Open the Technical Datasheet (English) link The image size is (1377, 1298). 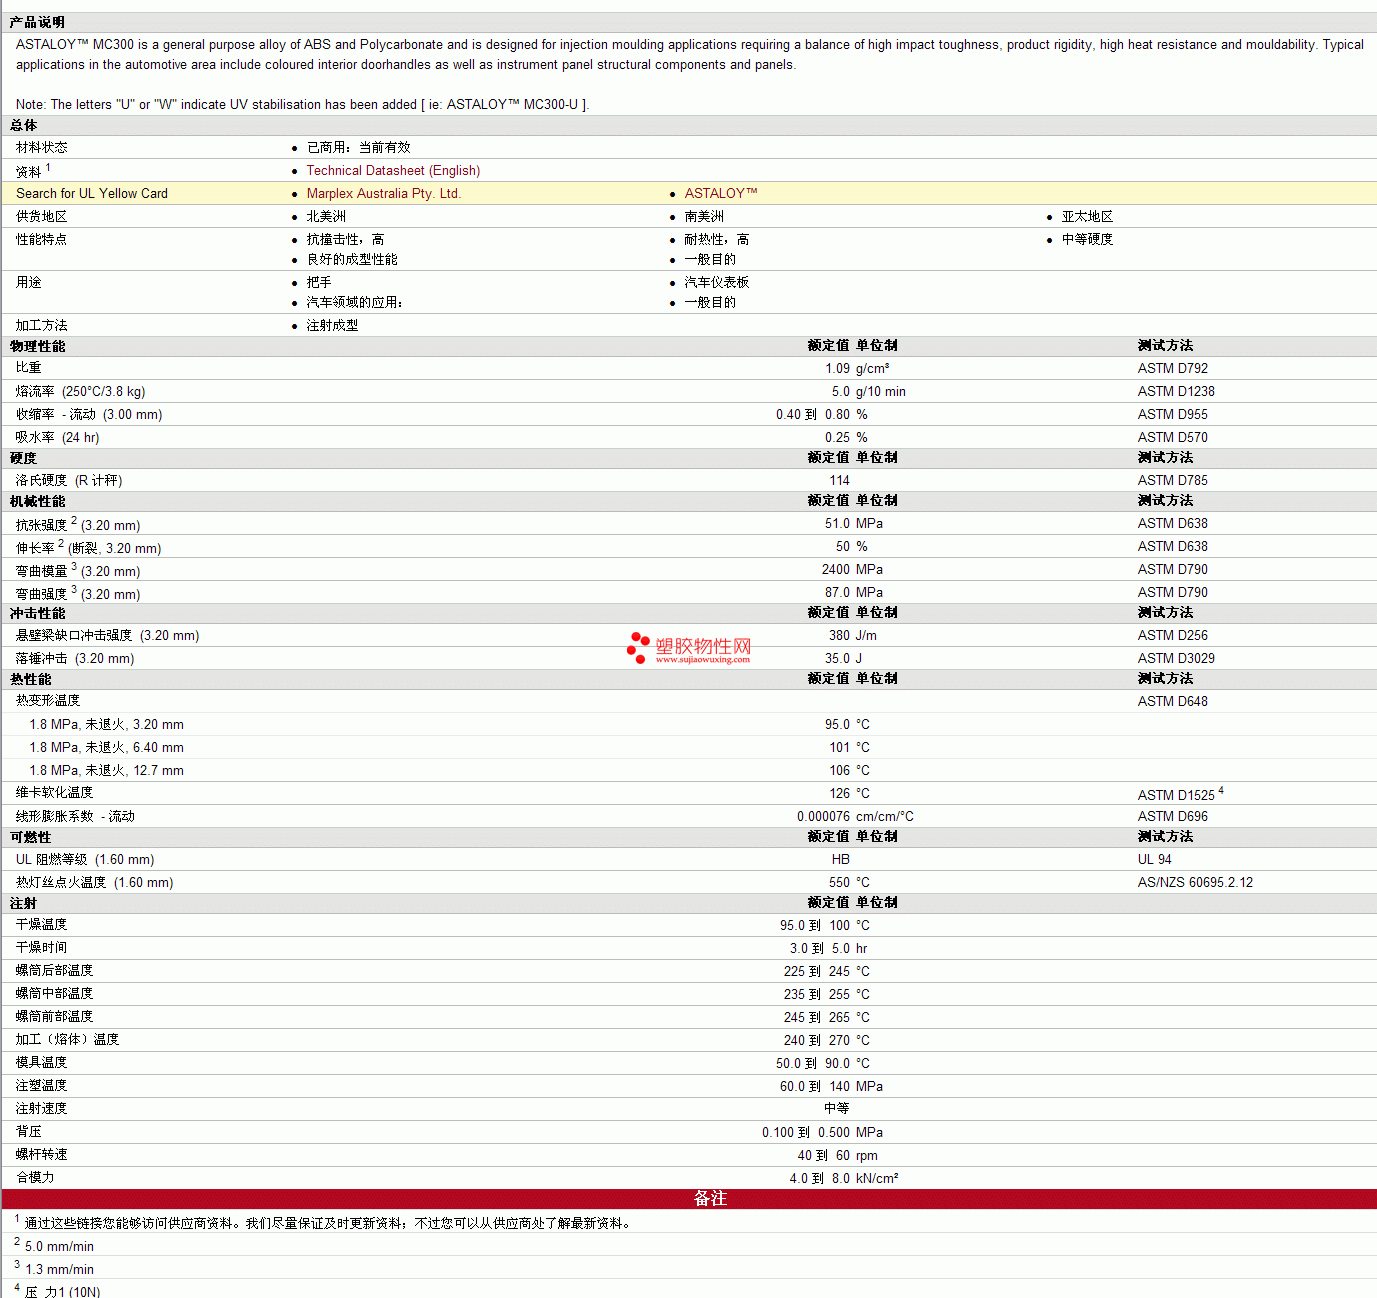[393, 171]
